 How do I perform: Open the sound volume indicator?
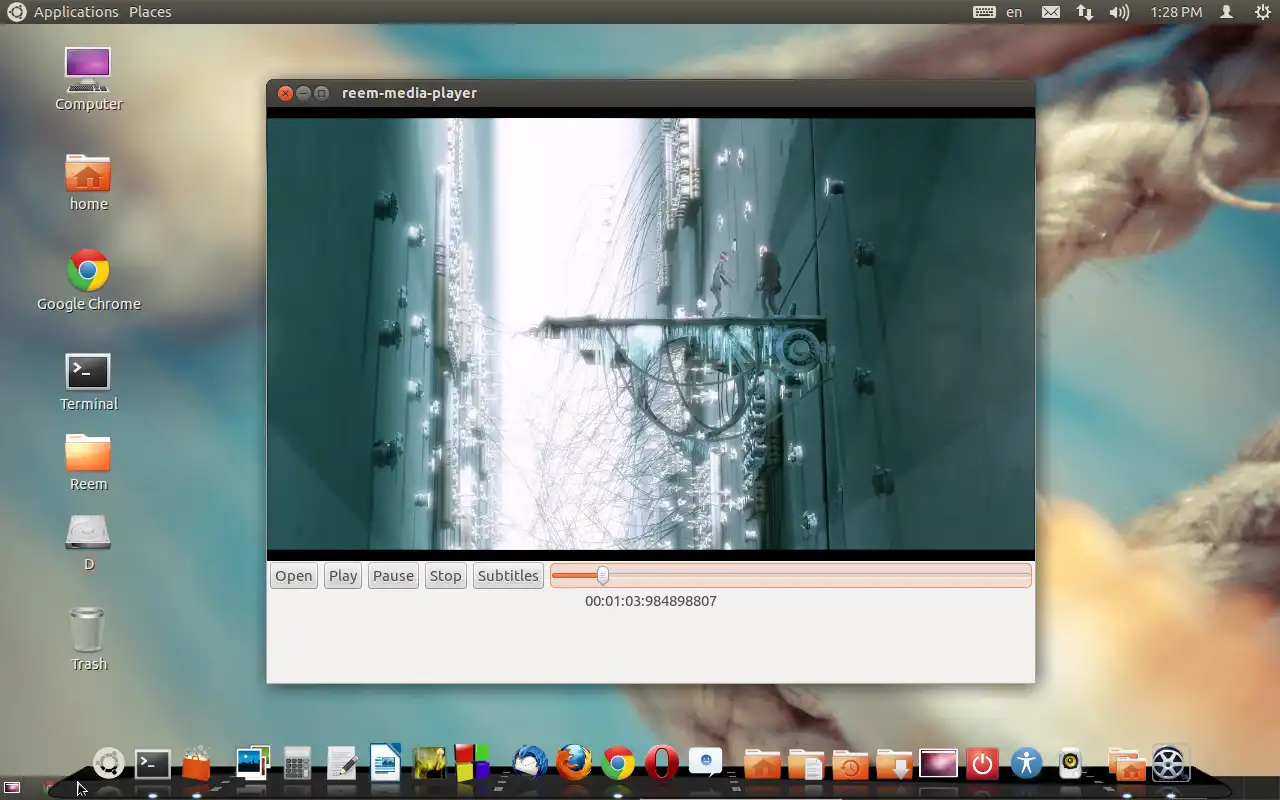click(1119, 12)
